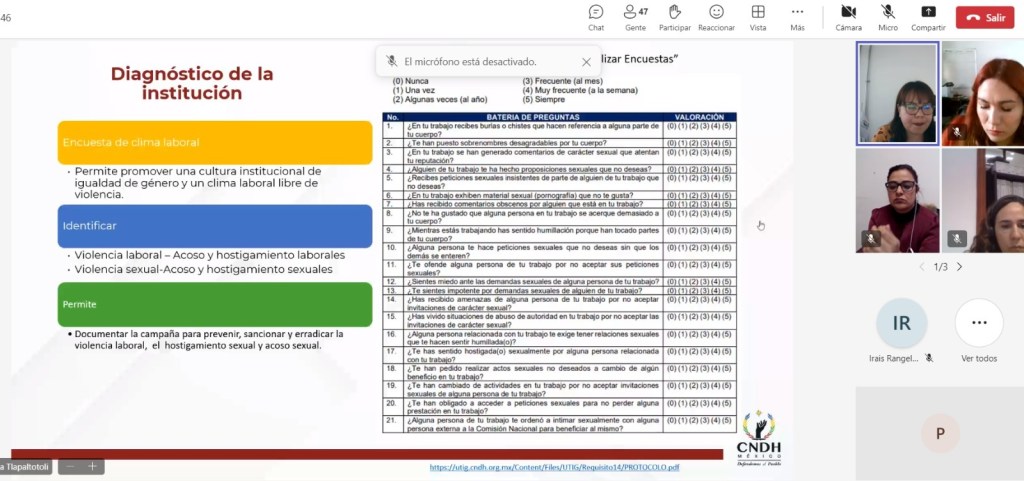The height and width of the screenshot is (481, 1024).
Task: Open the utig.cndh.org.mx PROTOCOLO.pdf link
Action: [554, 467]
